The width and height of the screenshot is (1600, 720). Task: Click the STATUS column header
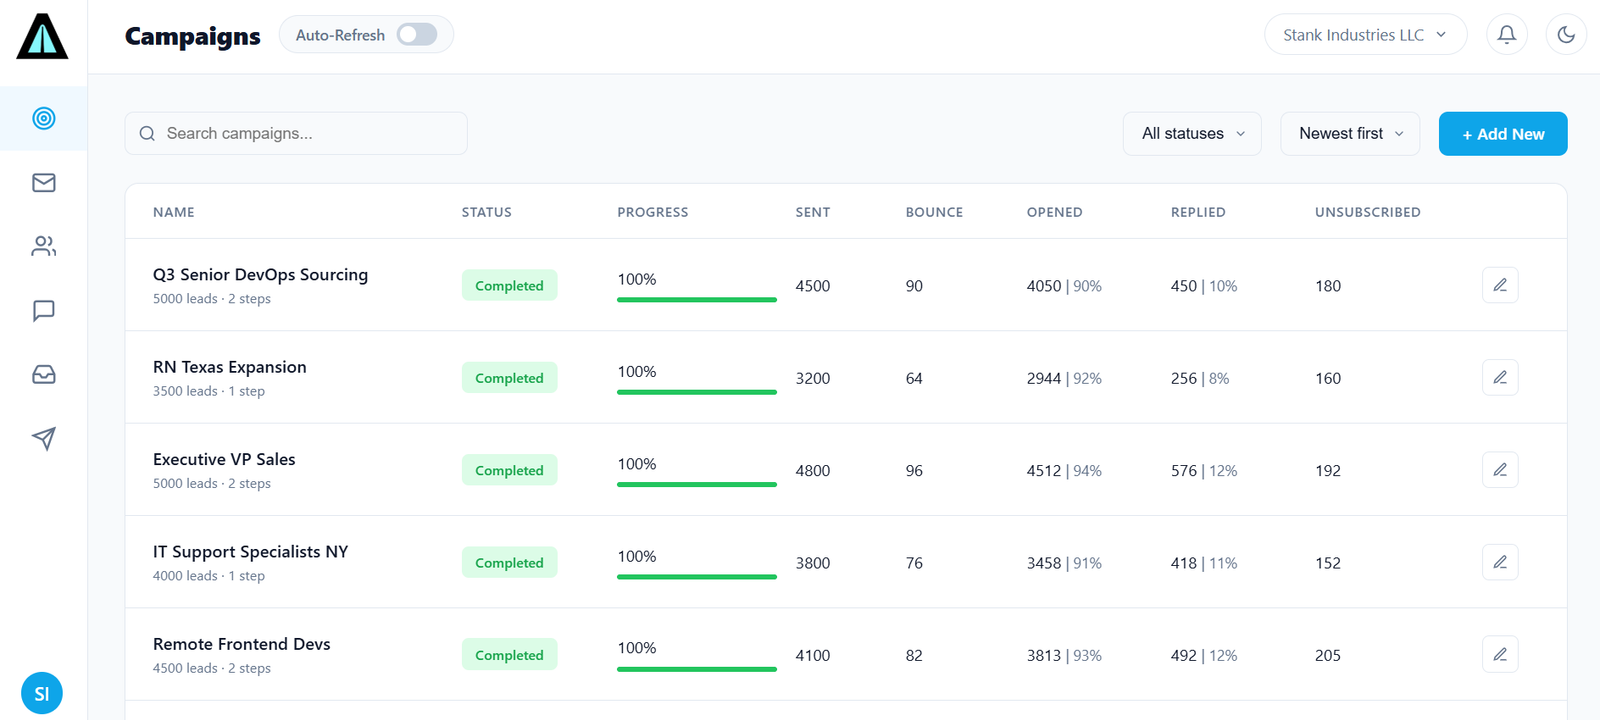click(487, 212)
